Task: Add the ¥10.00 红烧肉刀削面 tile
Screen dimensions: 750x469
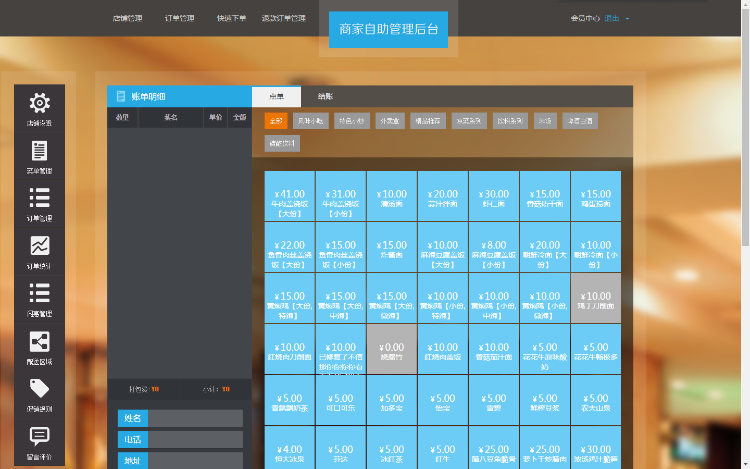Action: (289, 349)
